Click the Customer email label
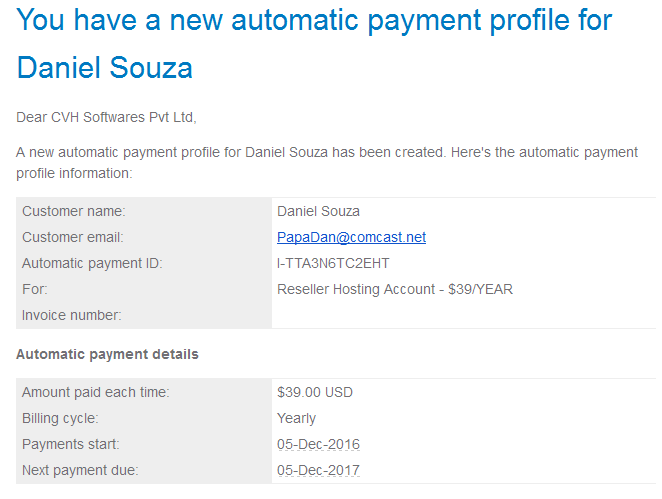Viewport: 662px width, 499px height. tap(73, 237)
